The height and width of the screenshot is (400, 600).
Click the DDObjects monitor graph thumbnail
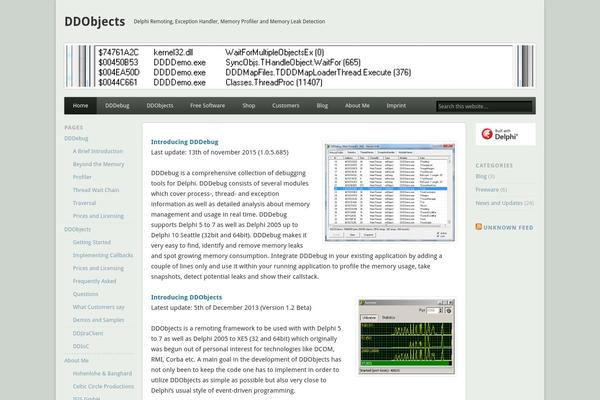click(407, 336)
